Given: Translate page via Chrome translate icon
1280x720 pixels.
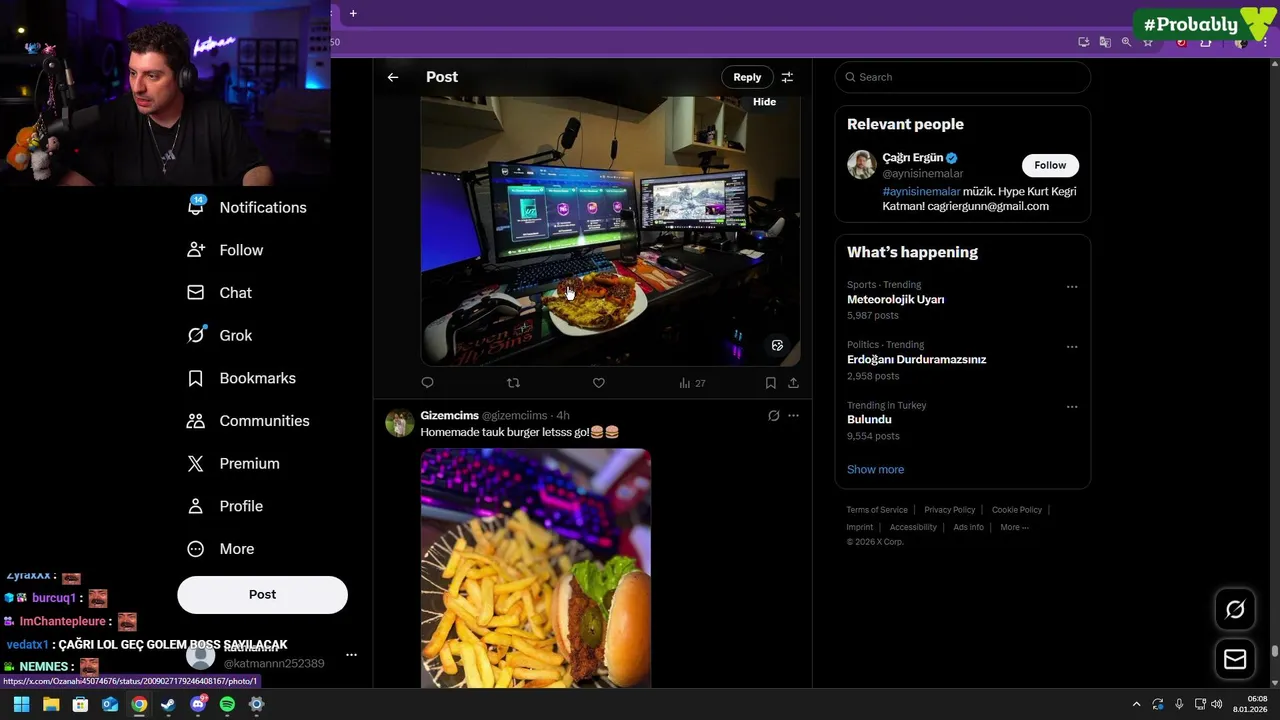Looking at the screenshot, I should (x=1105, y=42).
